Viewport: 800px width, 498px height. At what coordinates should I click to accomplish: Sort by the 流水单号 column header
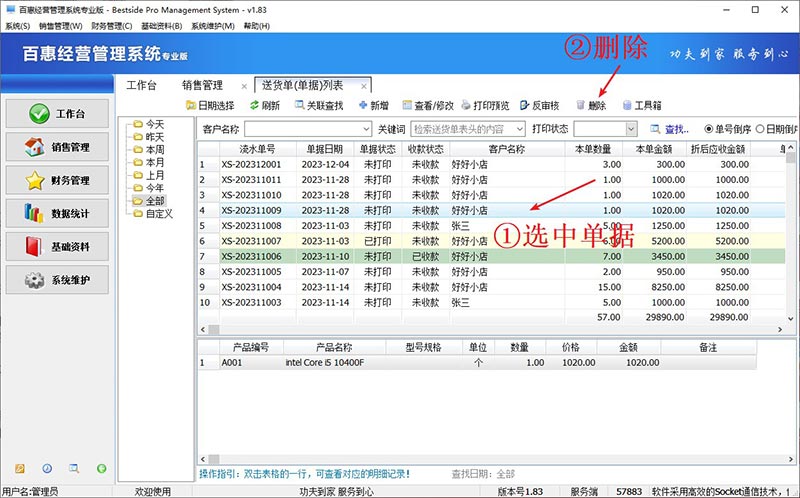point(257,149)
